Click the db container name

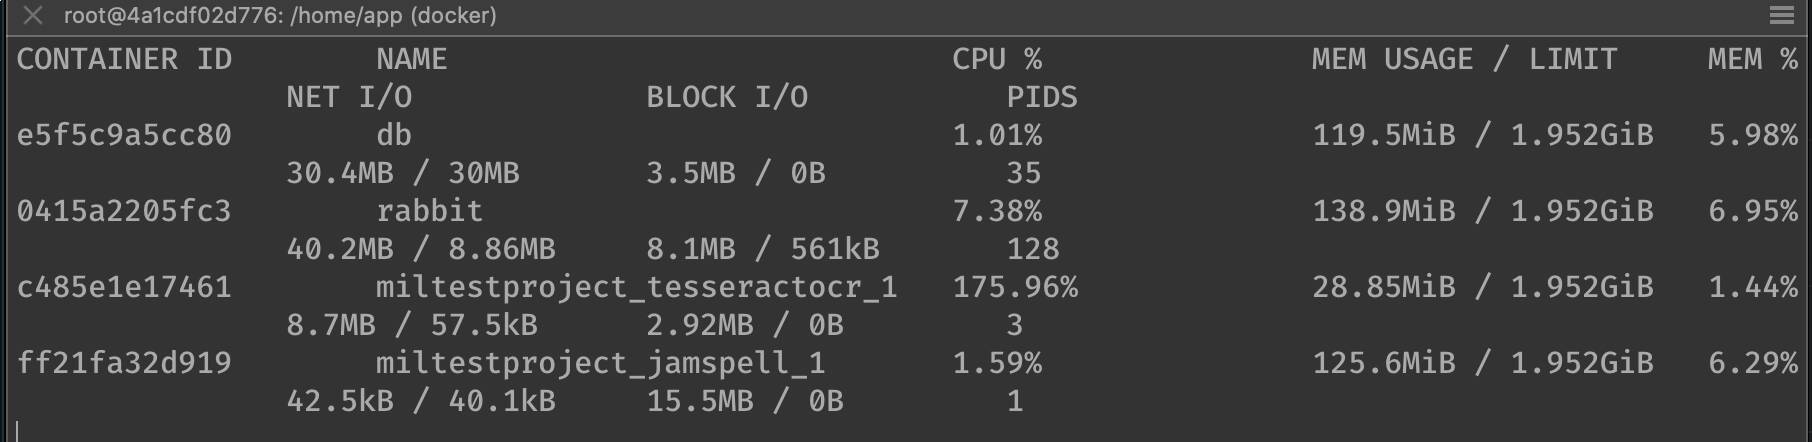pos(393,136)
